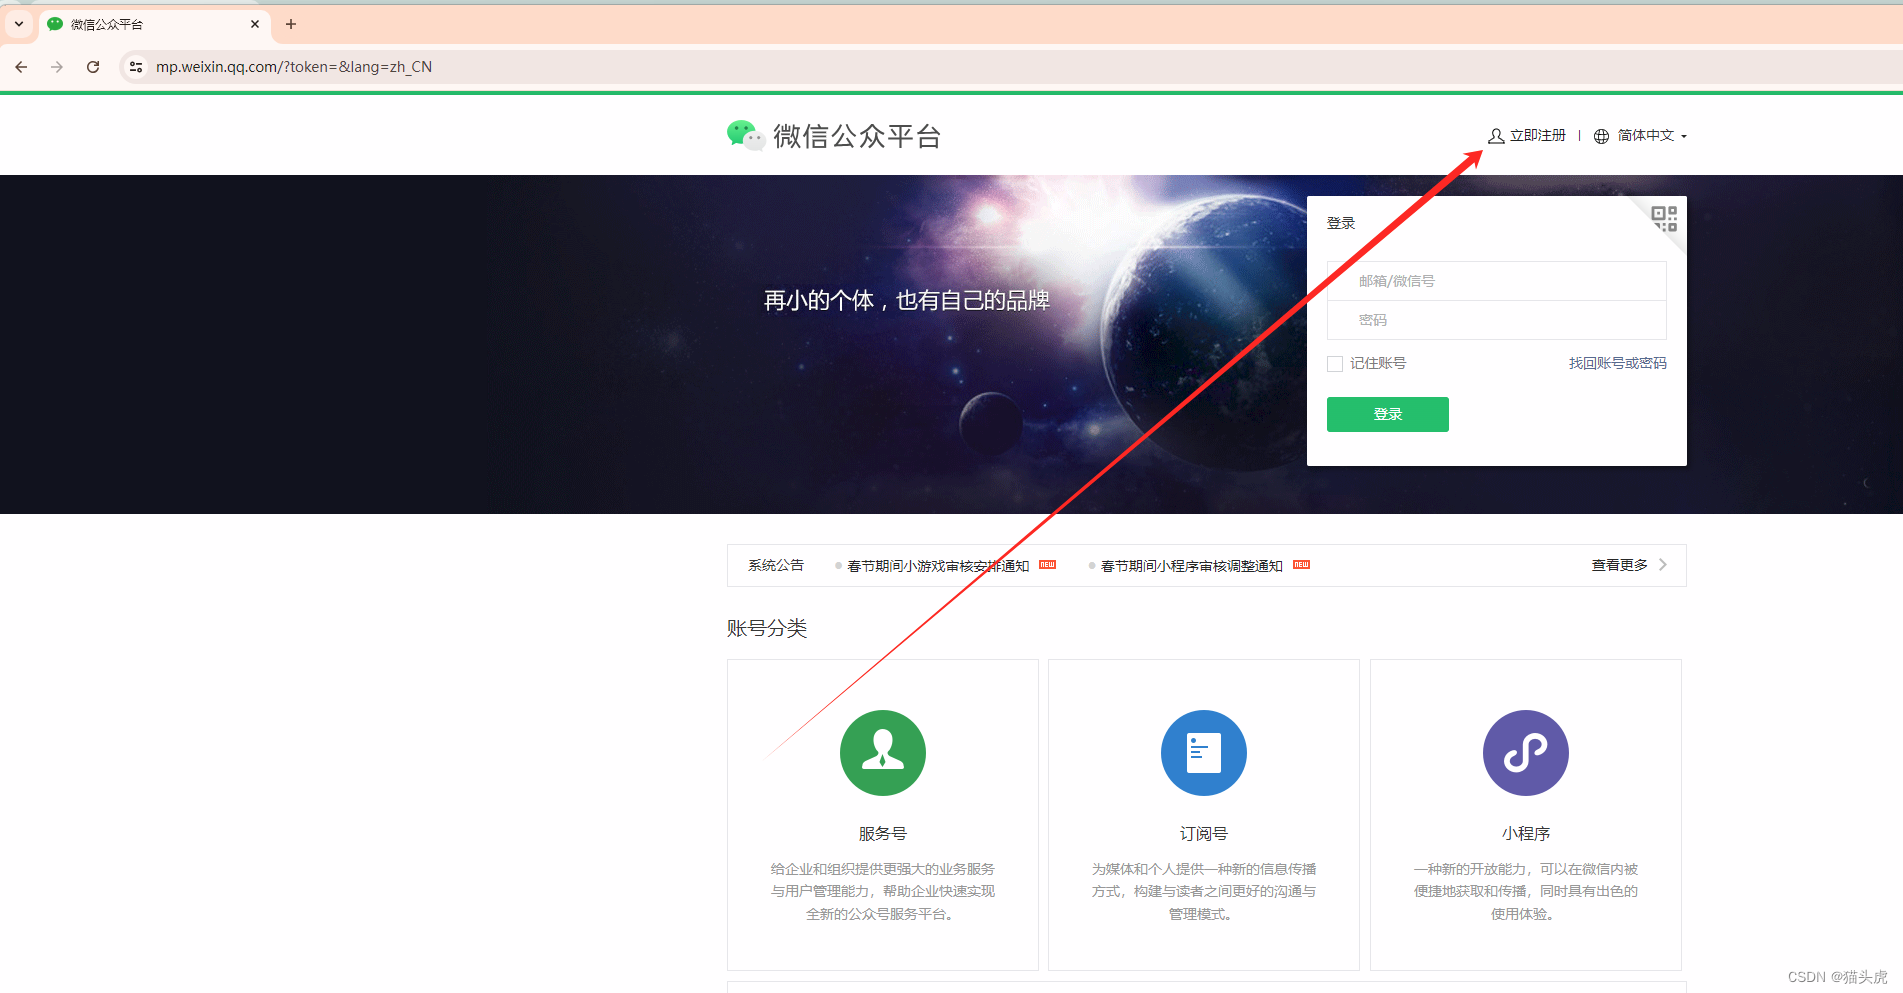Open site info icon in address bar
The height and width of the screenshot is (993, 1903).
pyautogui.click(x=136, y=67)
